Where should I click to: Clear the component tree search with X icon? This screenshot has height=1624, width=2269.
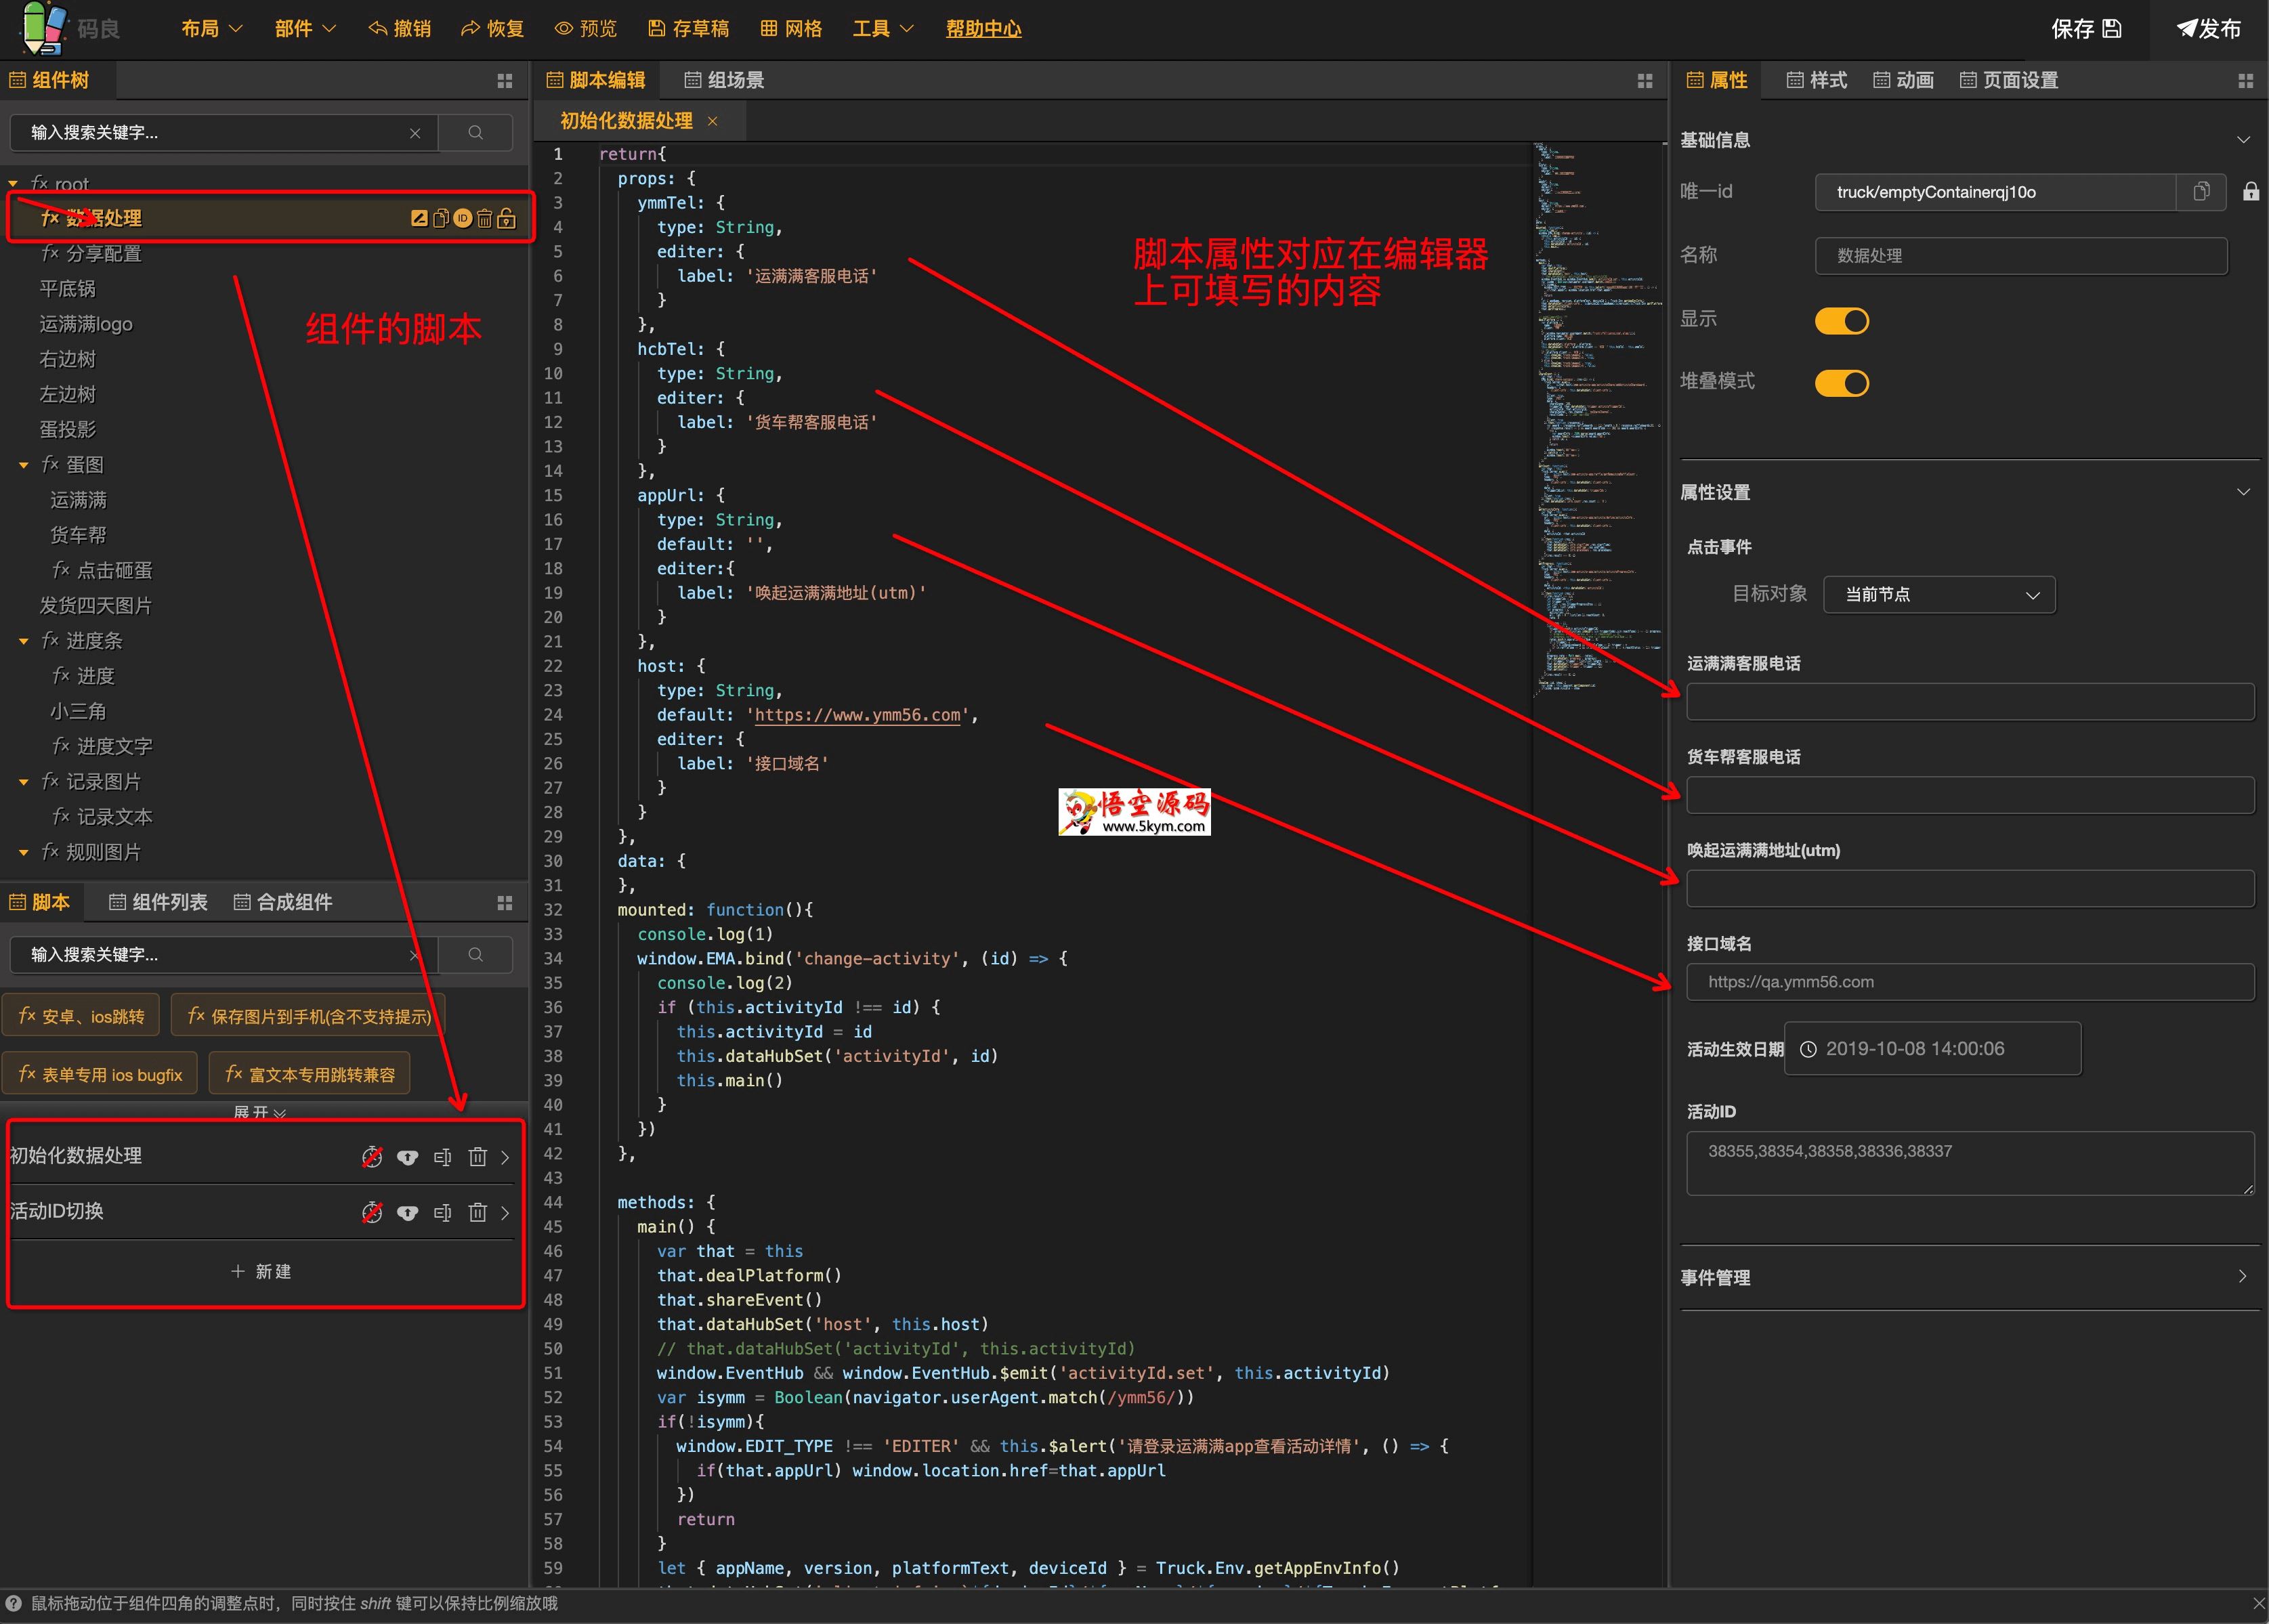pyautogui.click(x=415, y=133)
